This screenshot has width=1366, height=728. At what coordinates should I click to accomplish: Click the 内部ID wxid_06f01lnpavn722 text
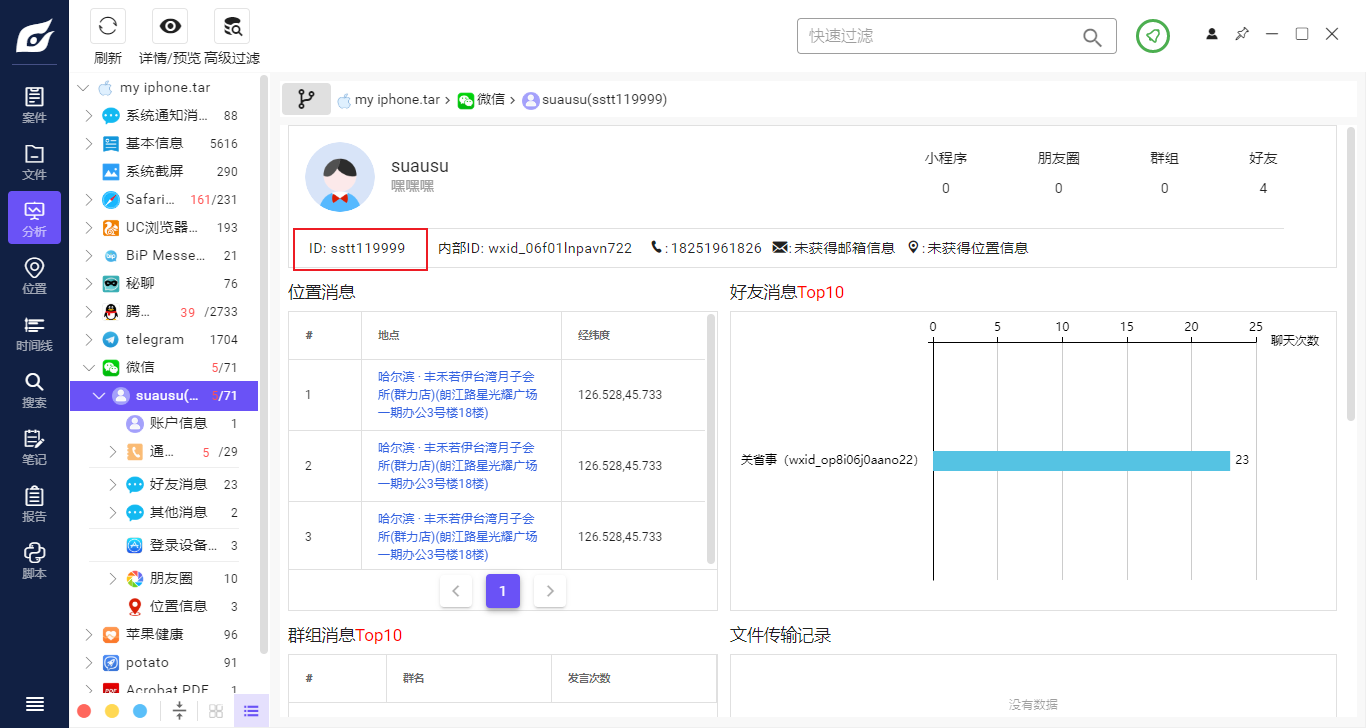pos(535,248)
